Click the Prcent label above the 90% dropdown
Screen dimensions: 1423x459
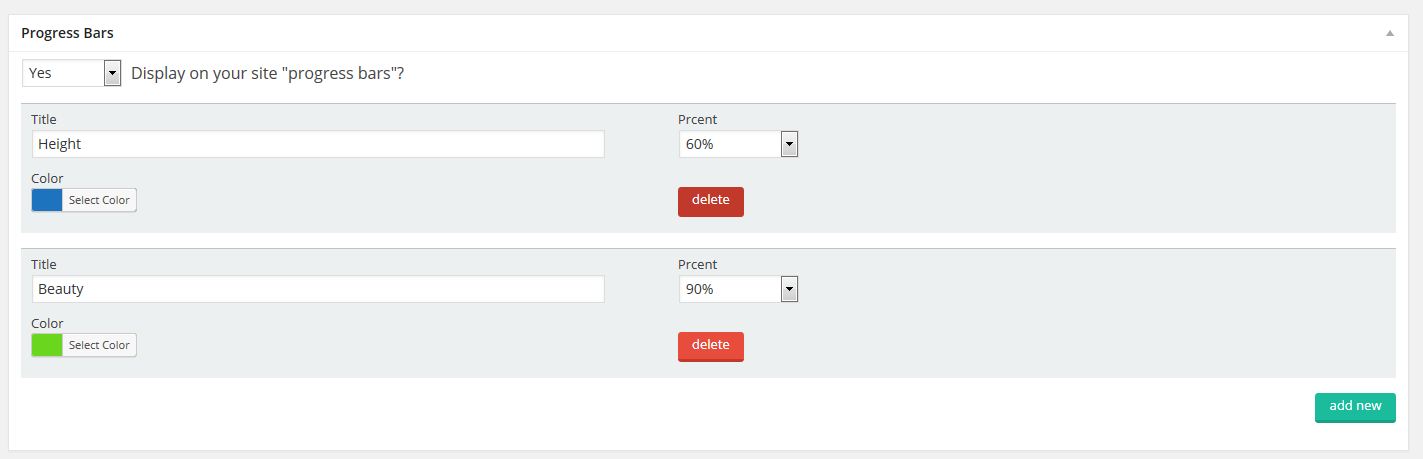coord(698,264)
